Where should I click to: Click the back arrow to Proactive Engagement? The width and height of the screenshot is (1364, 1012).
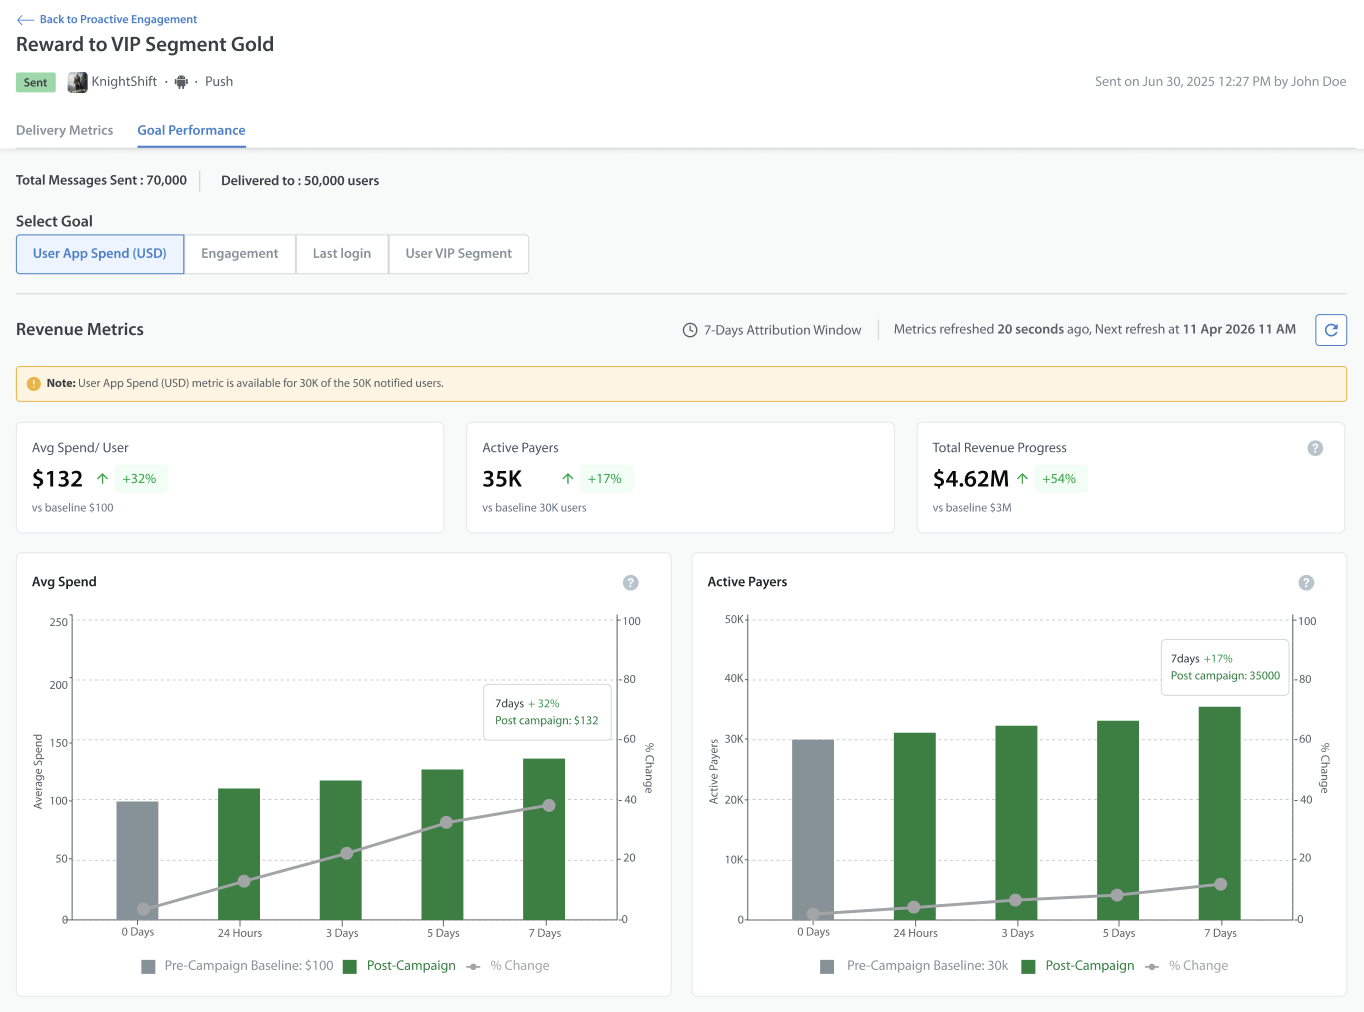coord(25,20)
